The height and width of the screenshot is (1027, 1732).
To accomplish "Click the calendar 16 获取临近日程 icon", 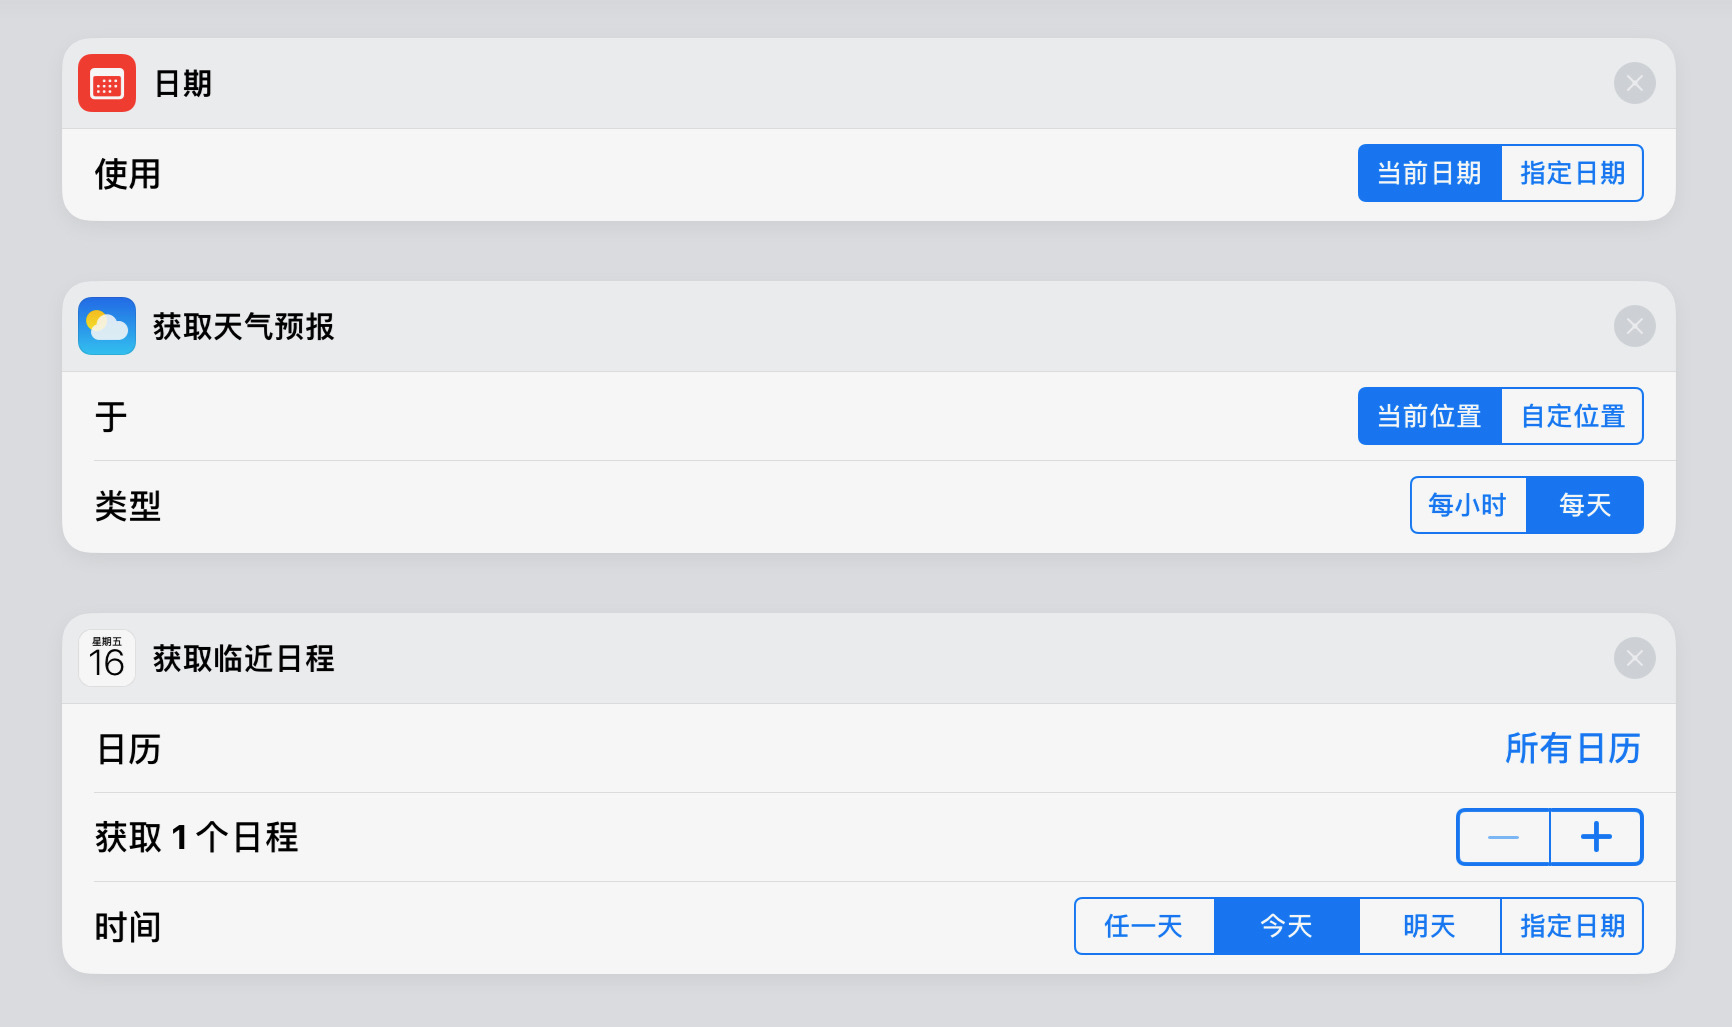I will click(107, 658).
